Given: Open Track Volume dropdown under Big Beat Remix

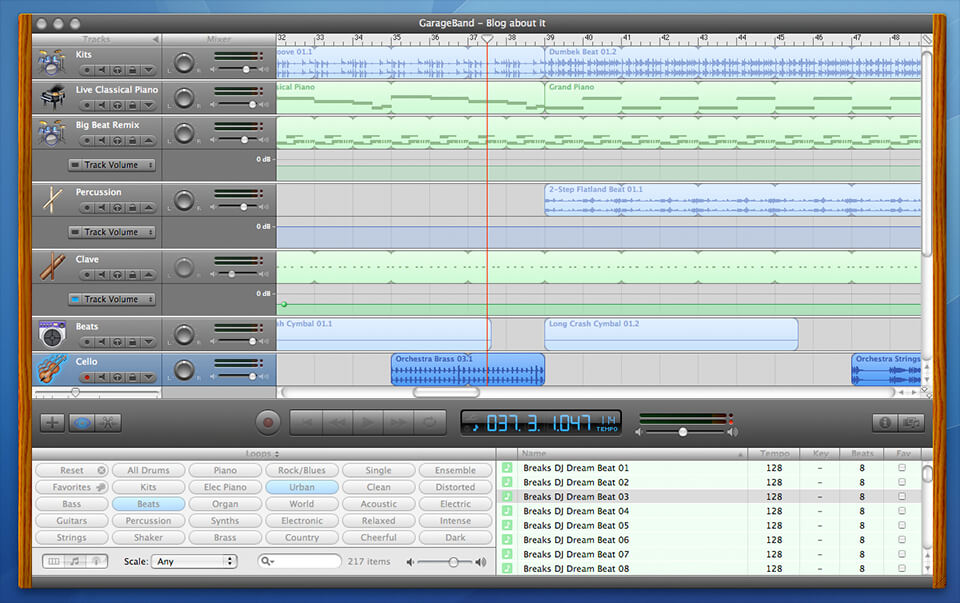Looking at the screenshot, I should coord(111,165).
